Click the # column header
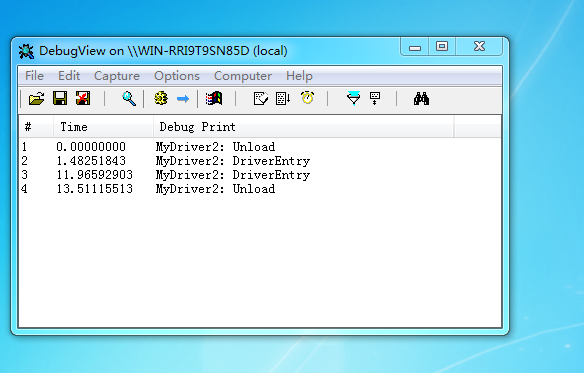The height and width of the screenshot is (373, 584). 36,127
